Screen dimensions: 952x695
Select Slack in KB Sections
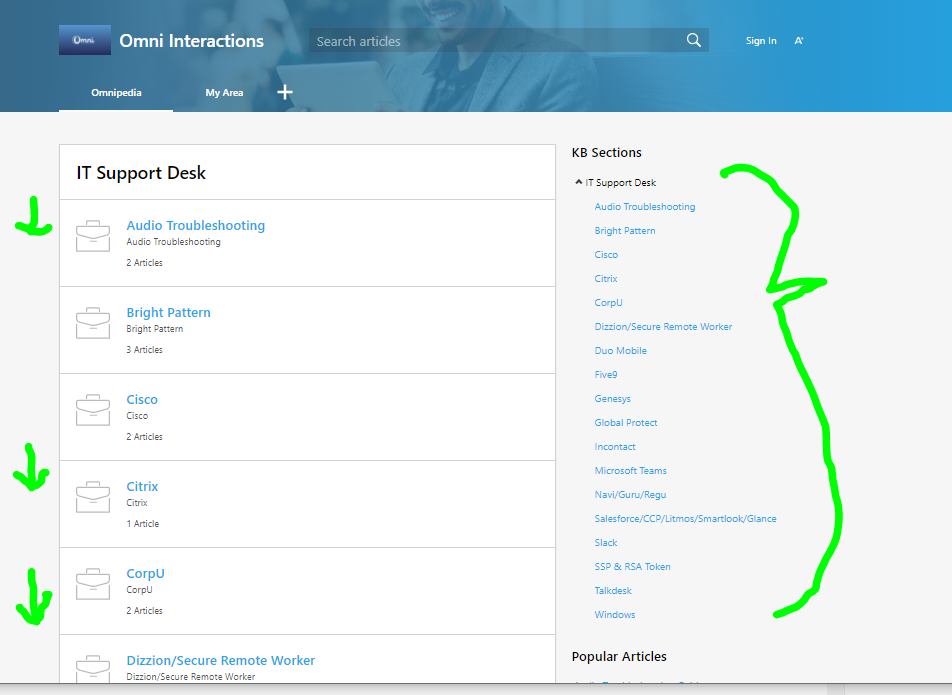pos(606,543)
